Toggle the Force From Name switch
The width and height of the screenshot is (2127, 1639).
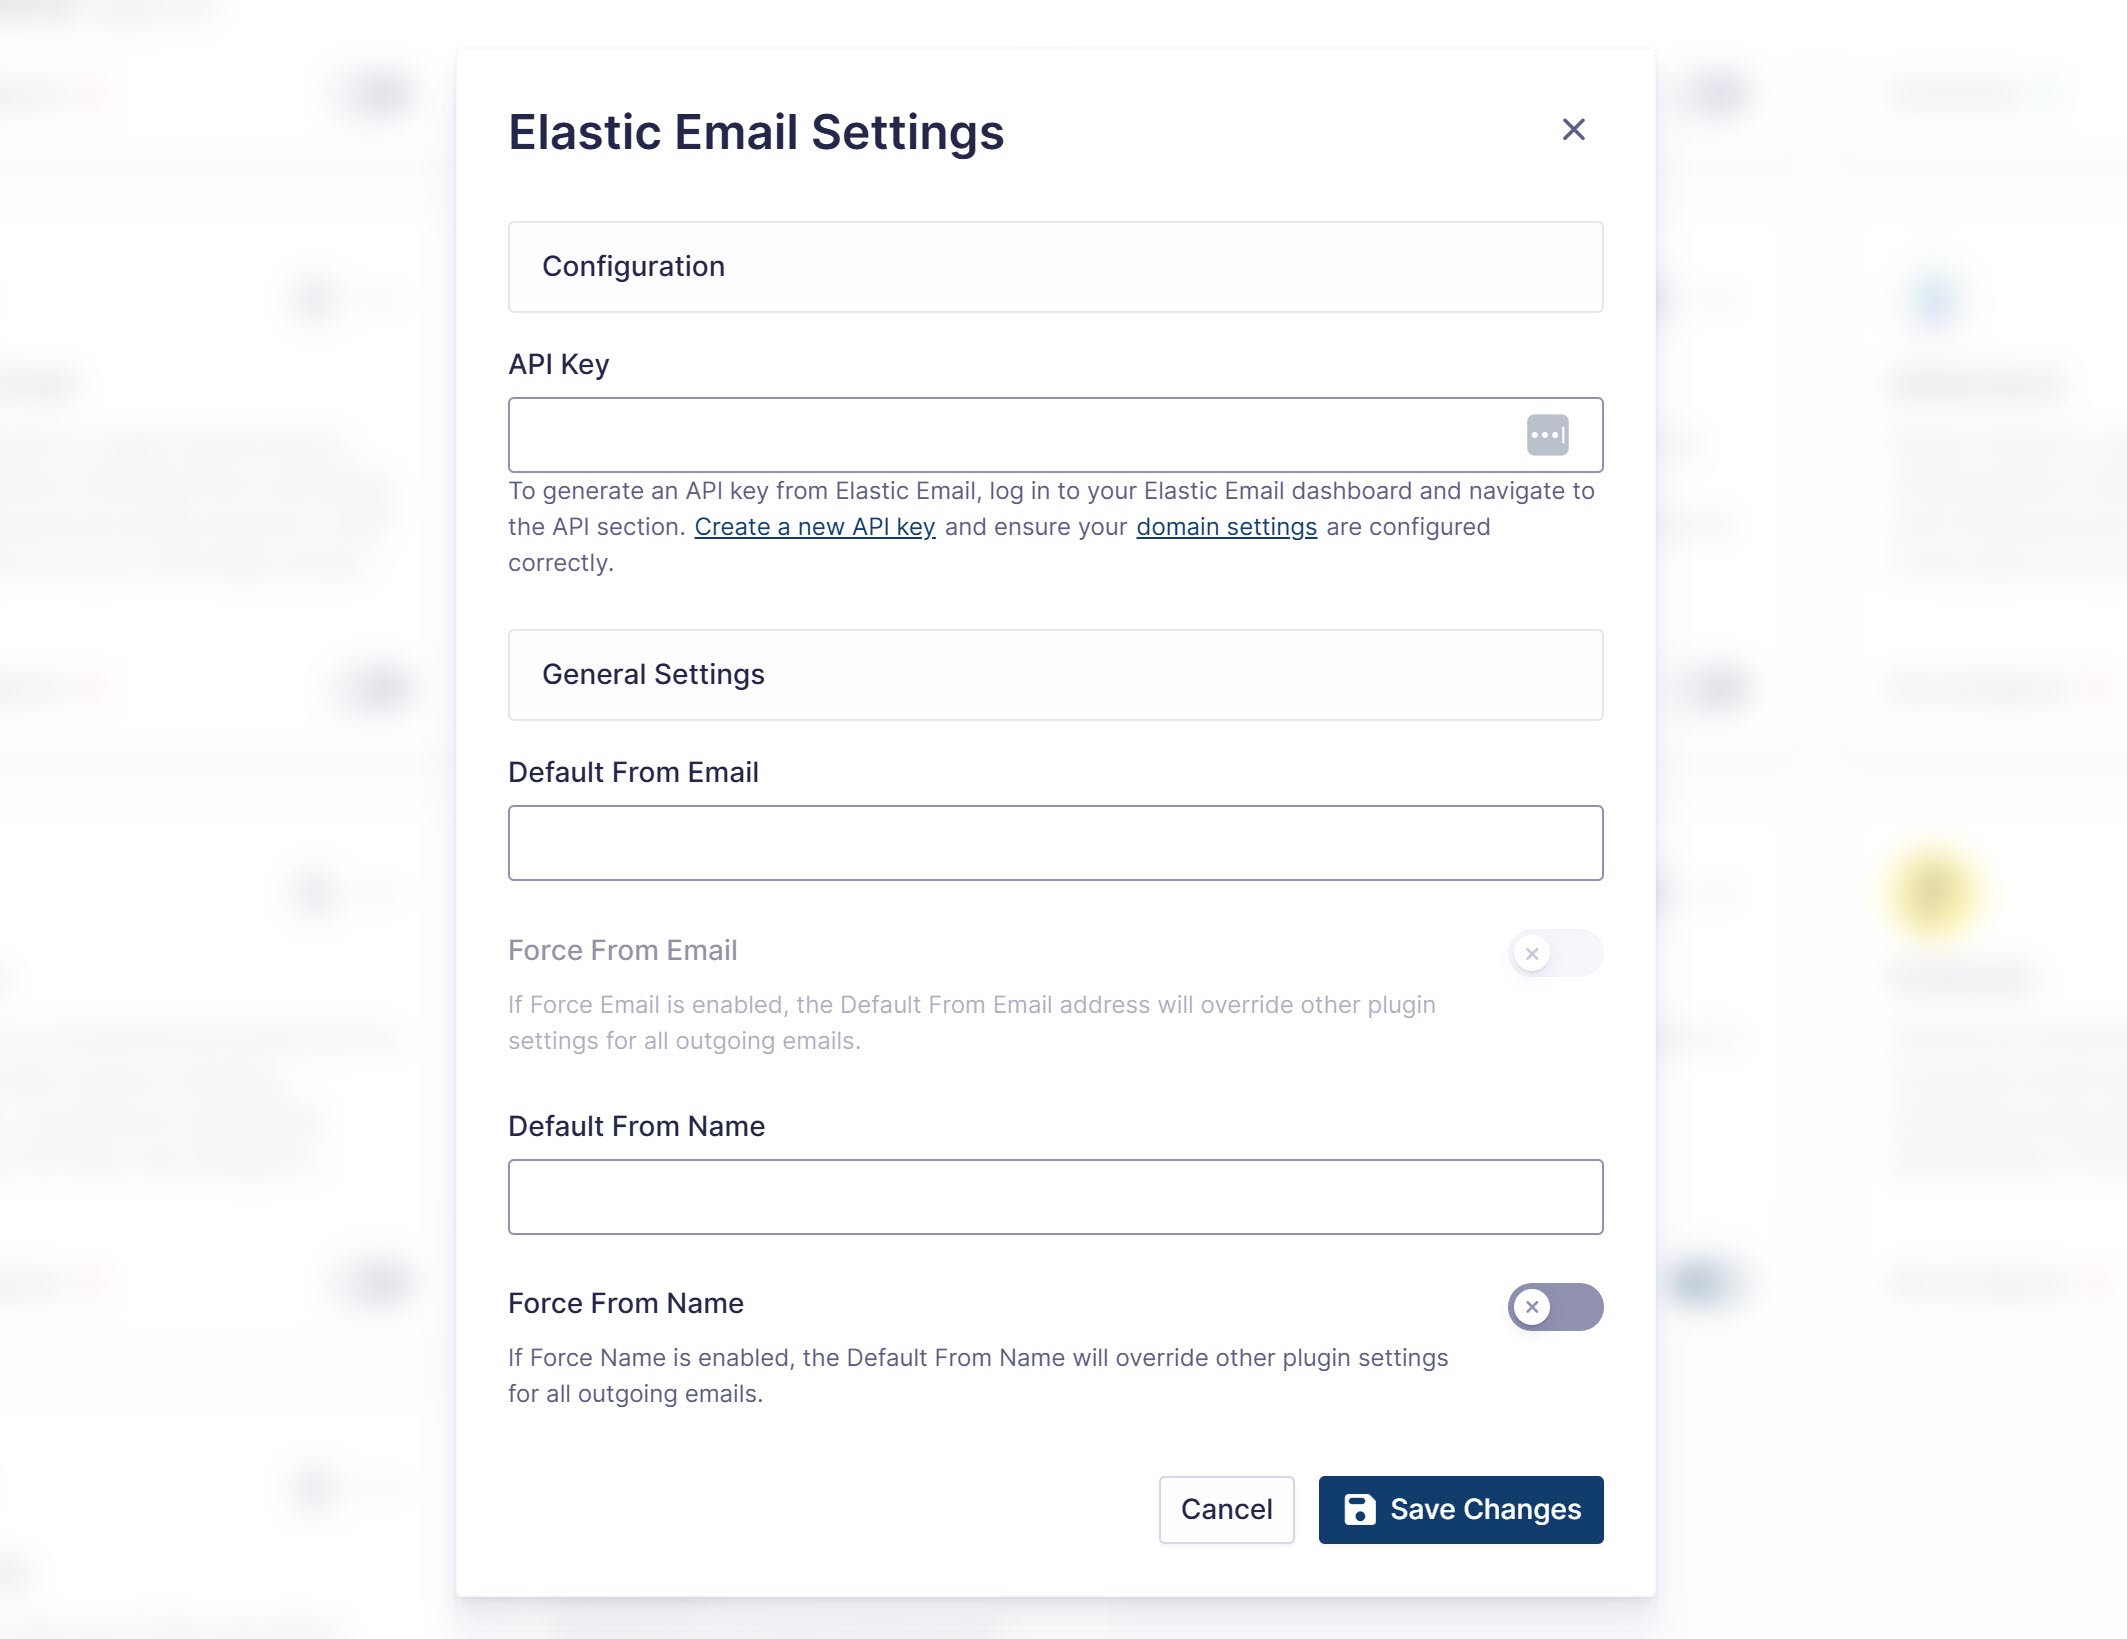1555,1306
